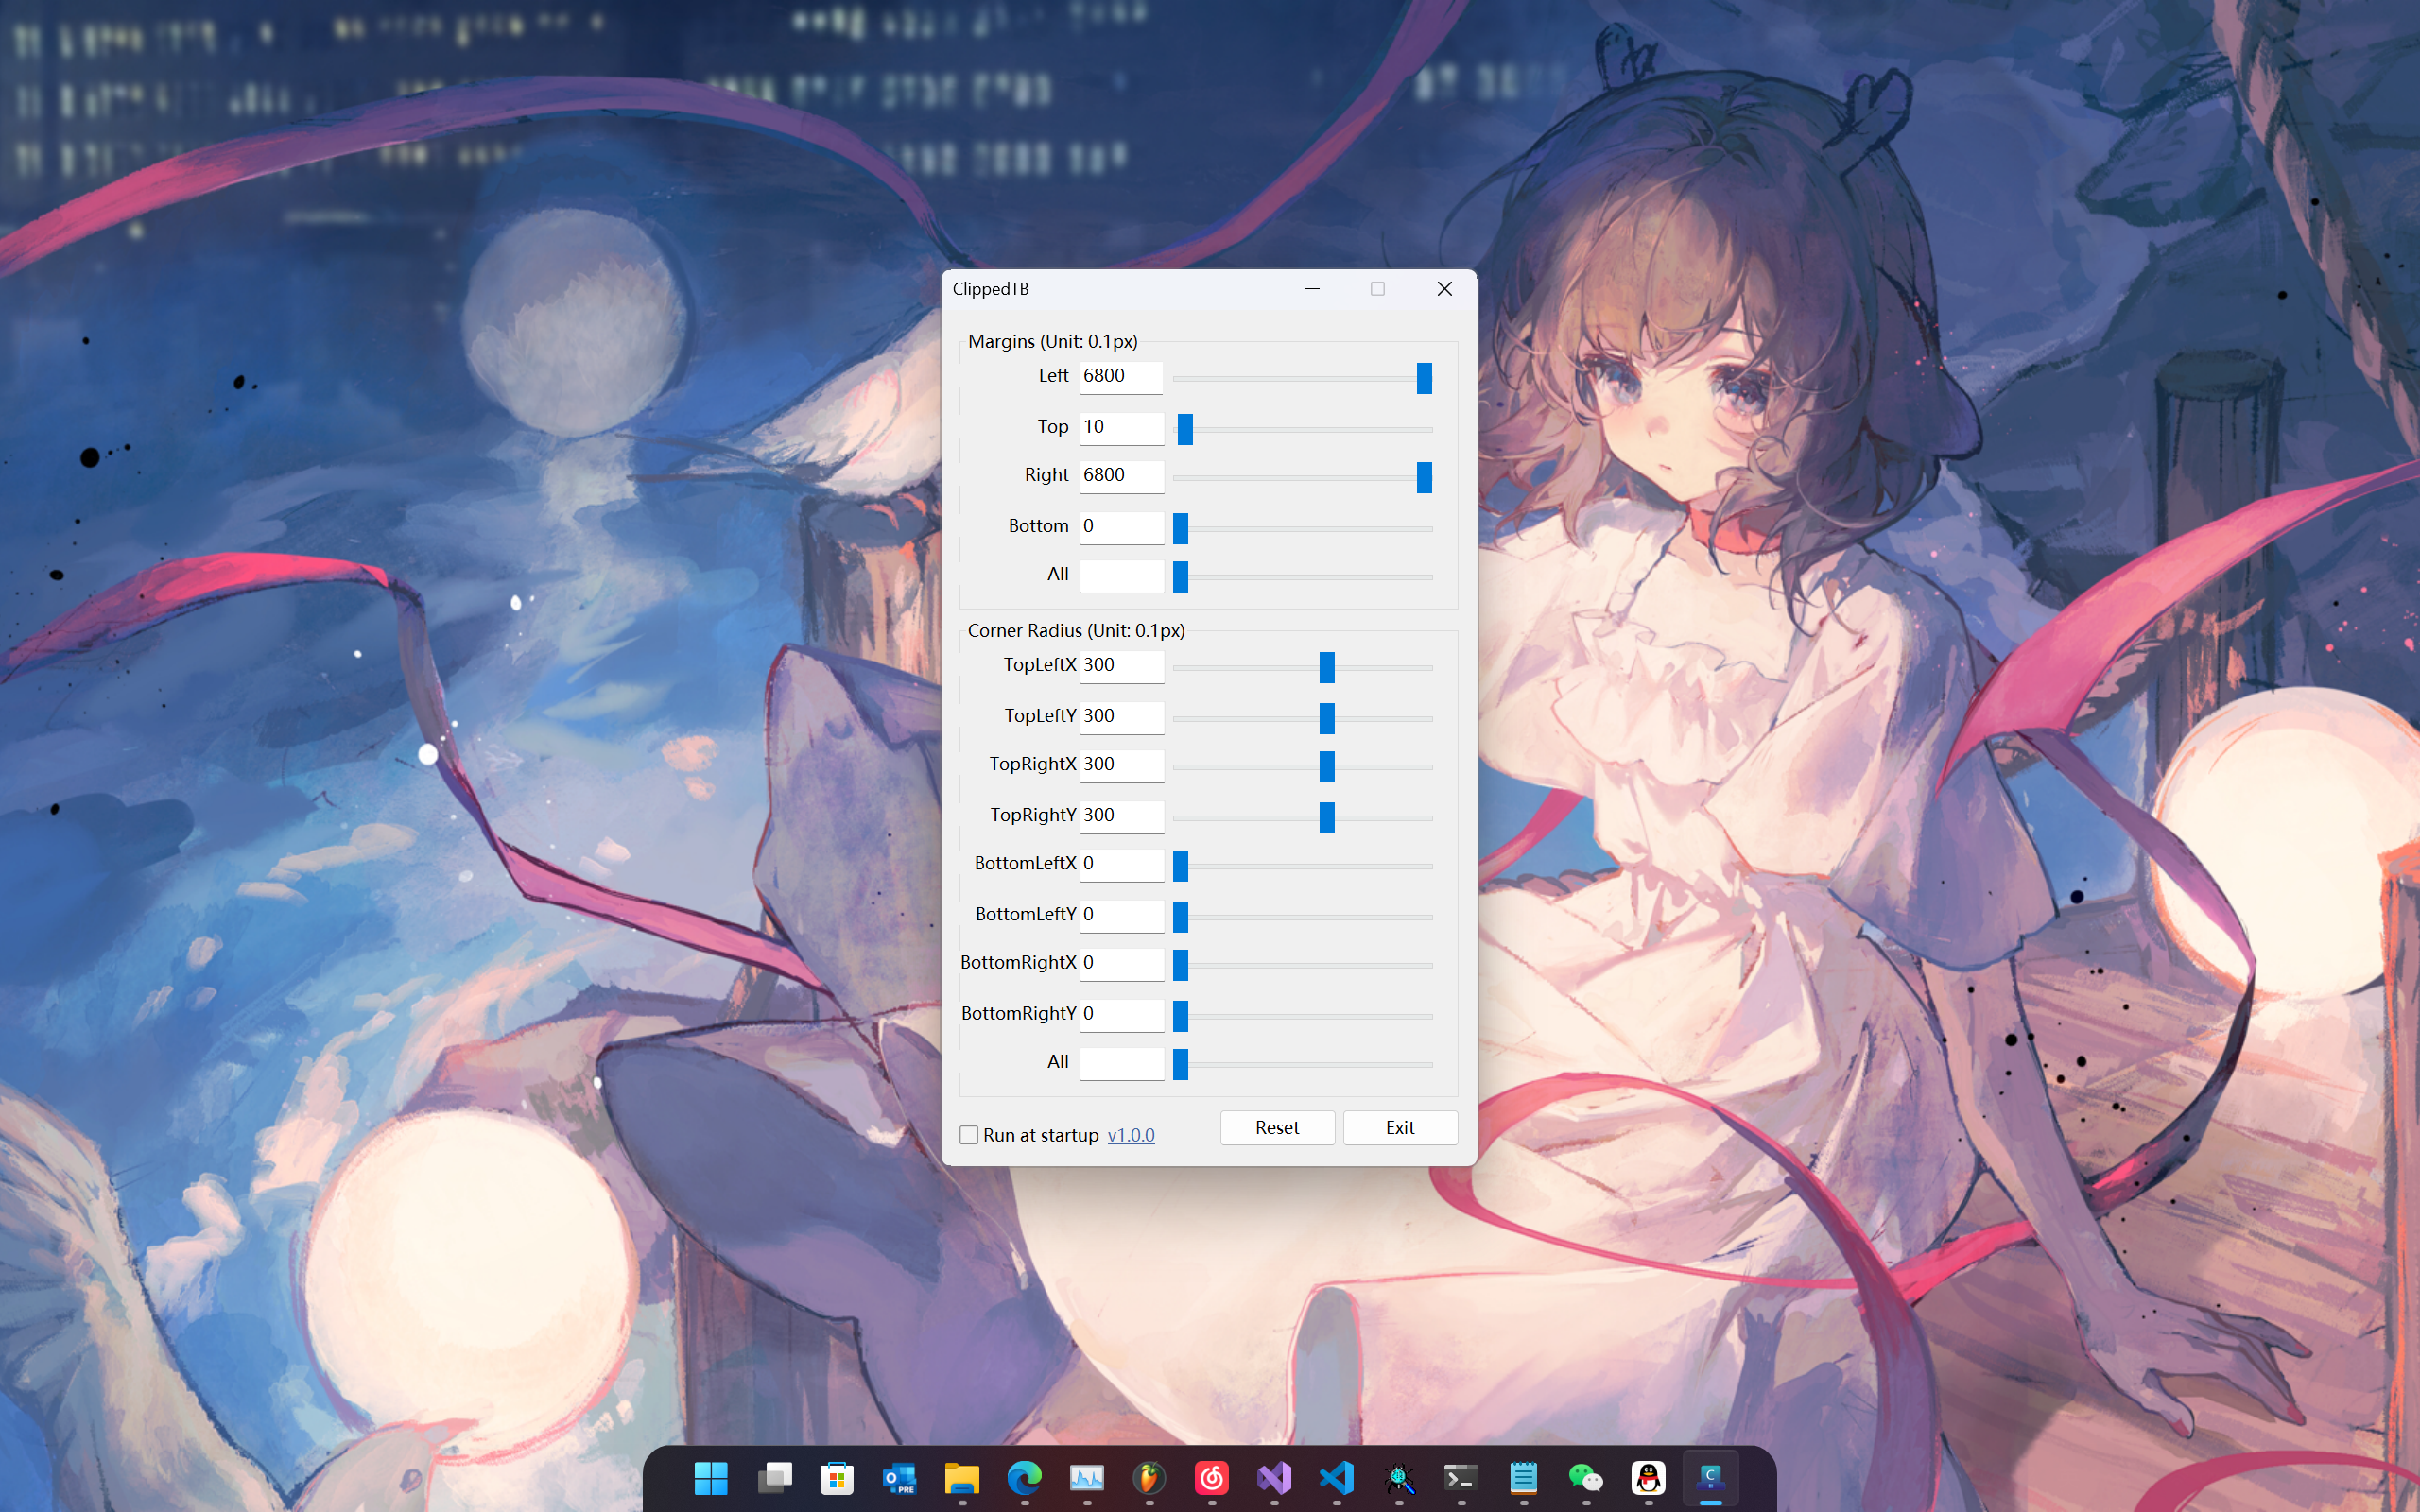Open File Explorer from the taskbar
Image resolution: width=2420 pixels, height=1512 pixels.
tap(962, 1477)
